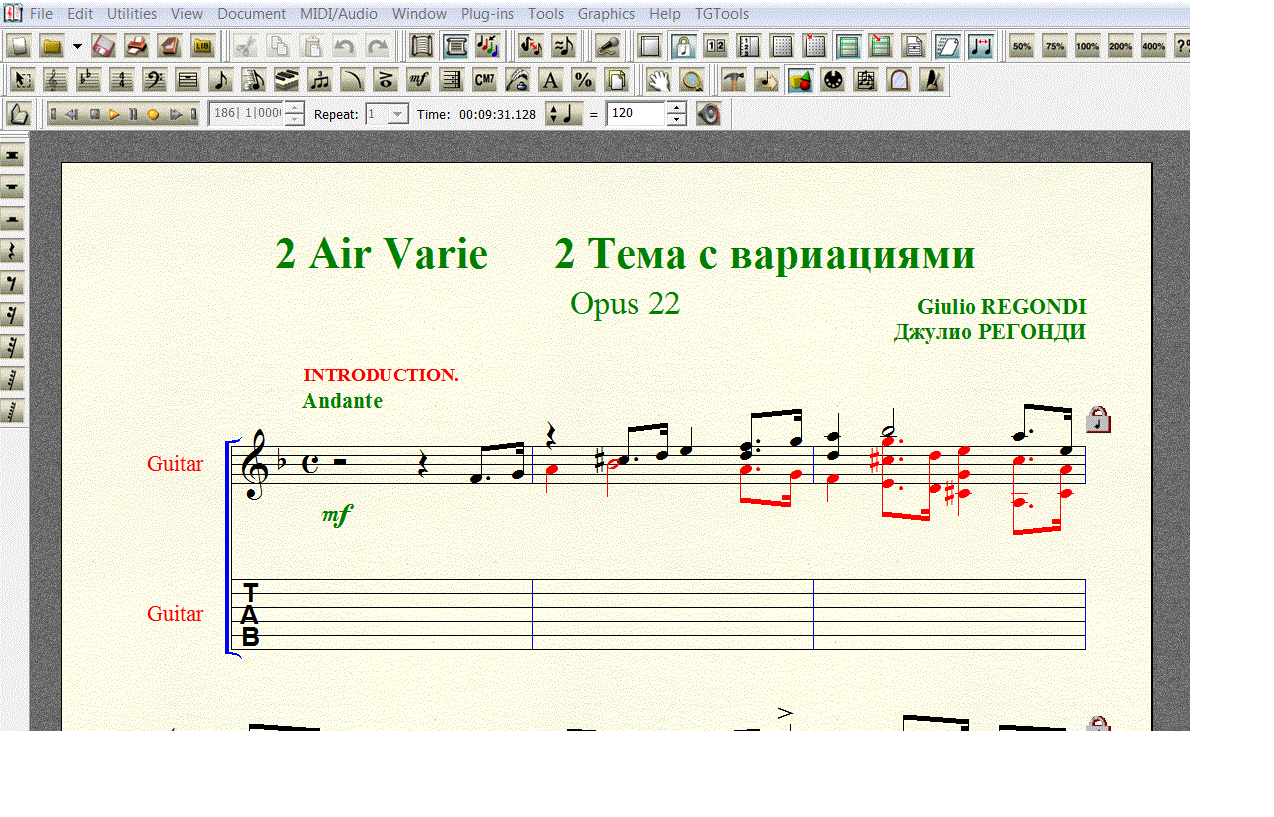Select the Simple Entry eighth note tool
The height and width of the screenshot is (817, 1274).
click(219, 79)
